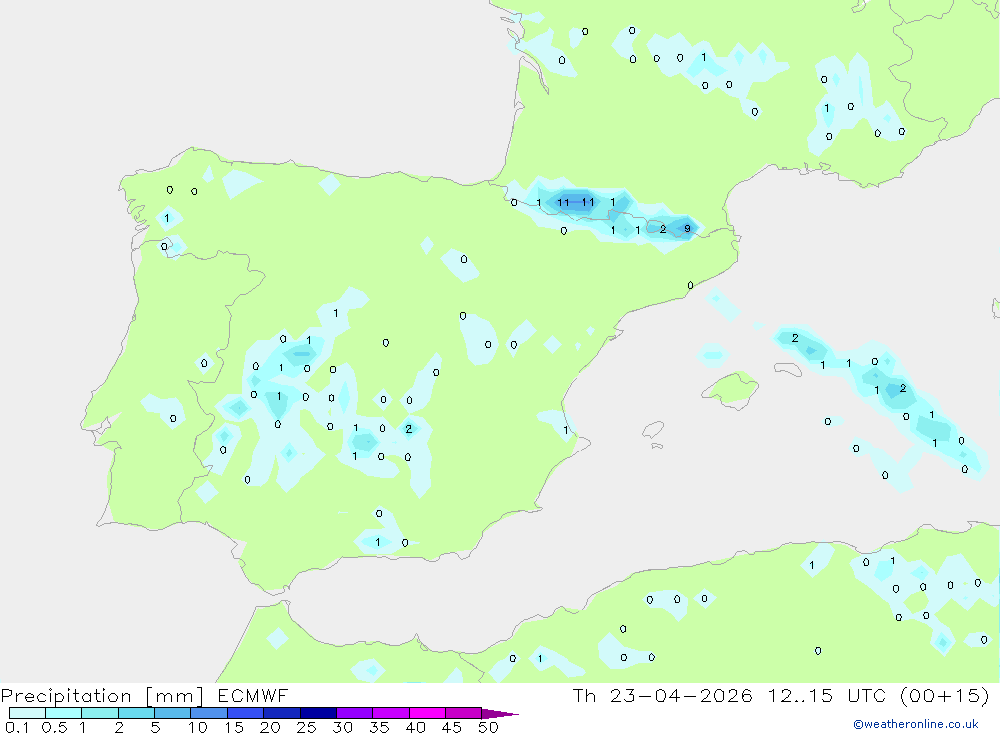Click the '9' precipitation value over the eastern Pyrenees
This screenshot has width=1000, height=733.
687,228
